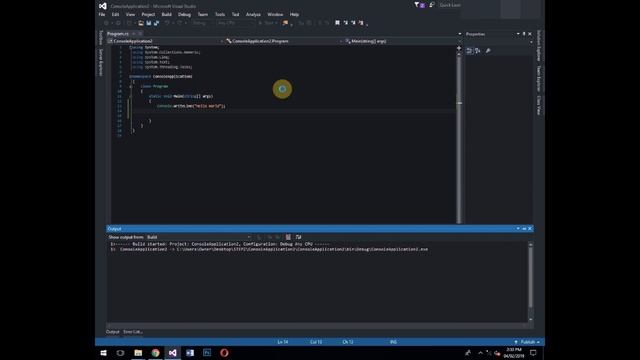Screen dimensions: 640x360
Task: Toggle auto-hide pin on Properties panel
Action: (x=524, y=34)
